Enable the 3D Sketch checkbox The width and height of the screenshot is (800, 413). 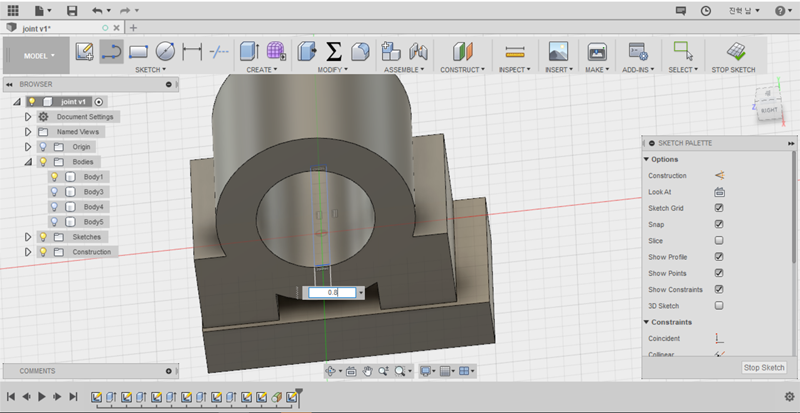click(x=719, y=305)
